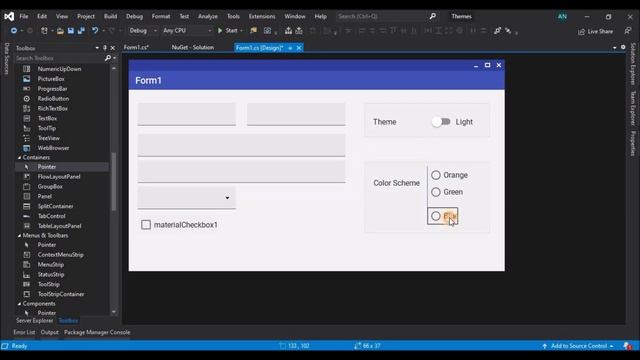Select the TextBox control in Toolbox
Viewport: 640px width, 360px height.
pyautogui.click(x=47, y=118)
